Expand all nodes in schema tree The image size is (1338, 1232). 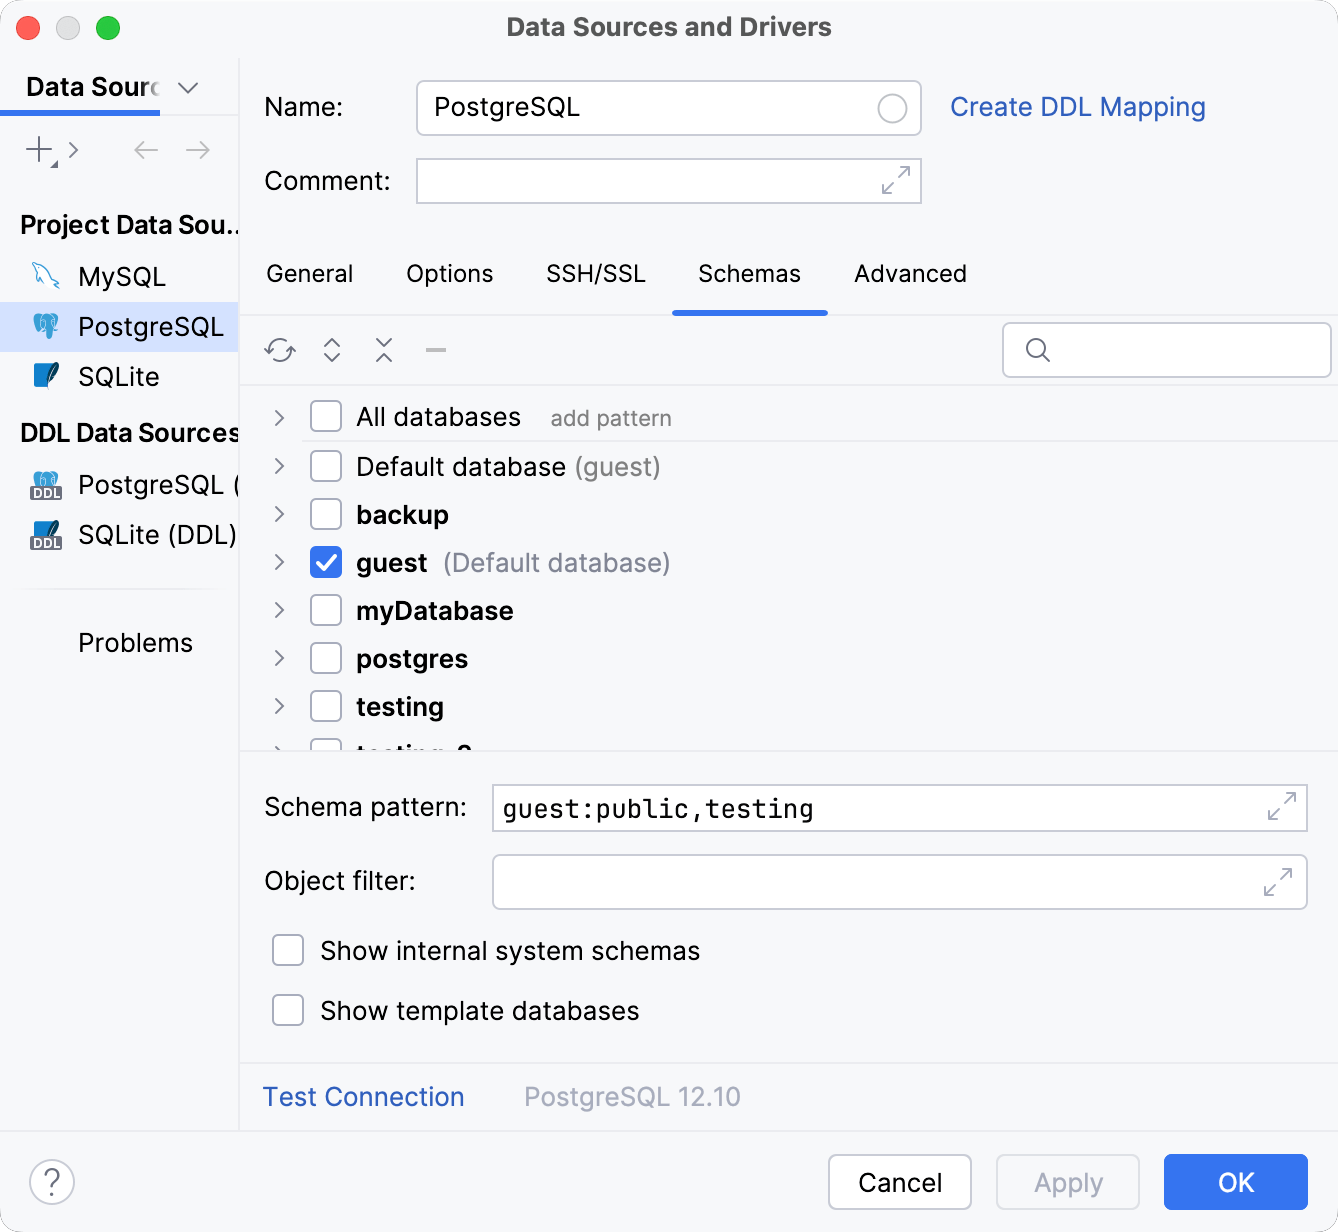[x=331, y=350]
